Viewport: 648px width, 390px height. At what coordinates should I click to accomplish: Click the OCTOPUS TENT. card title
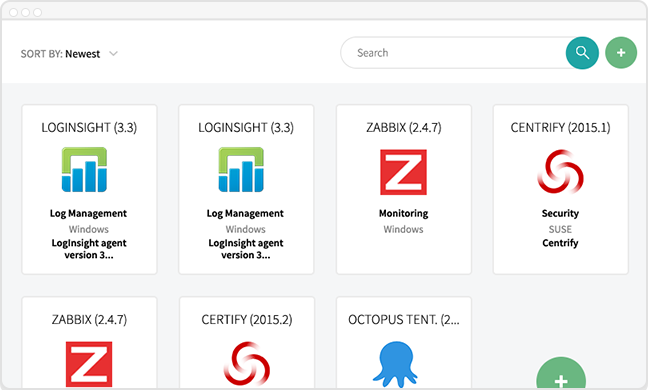point(404,320)
